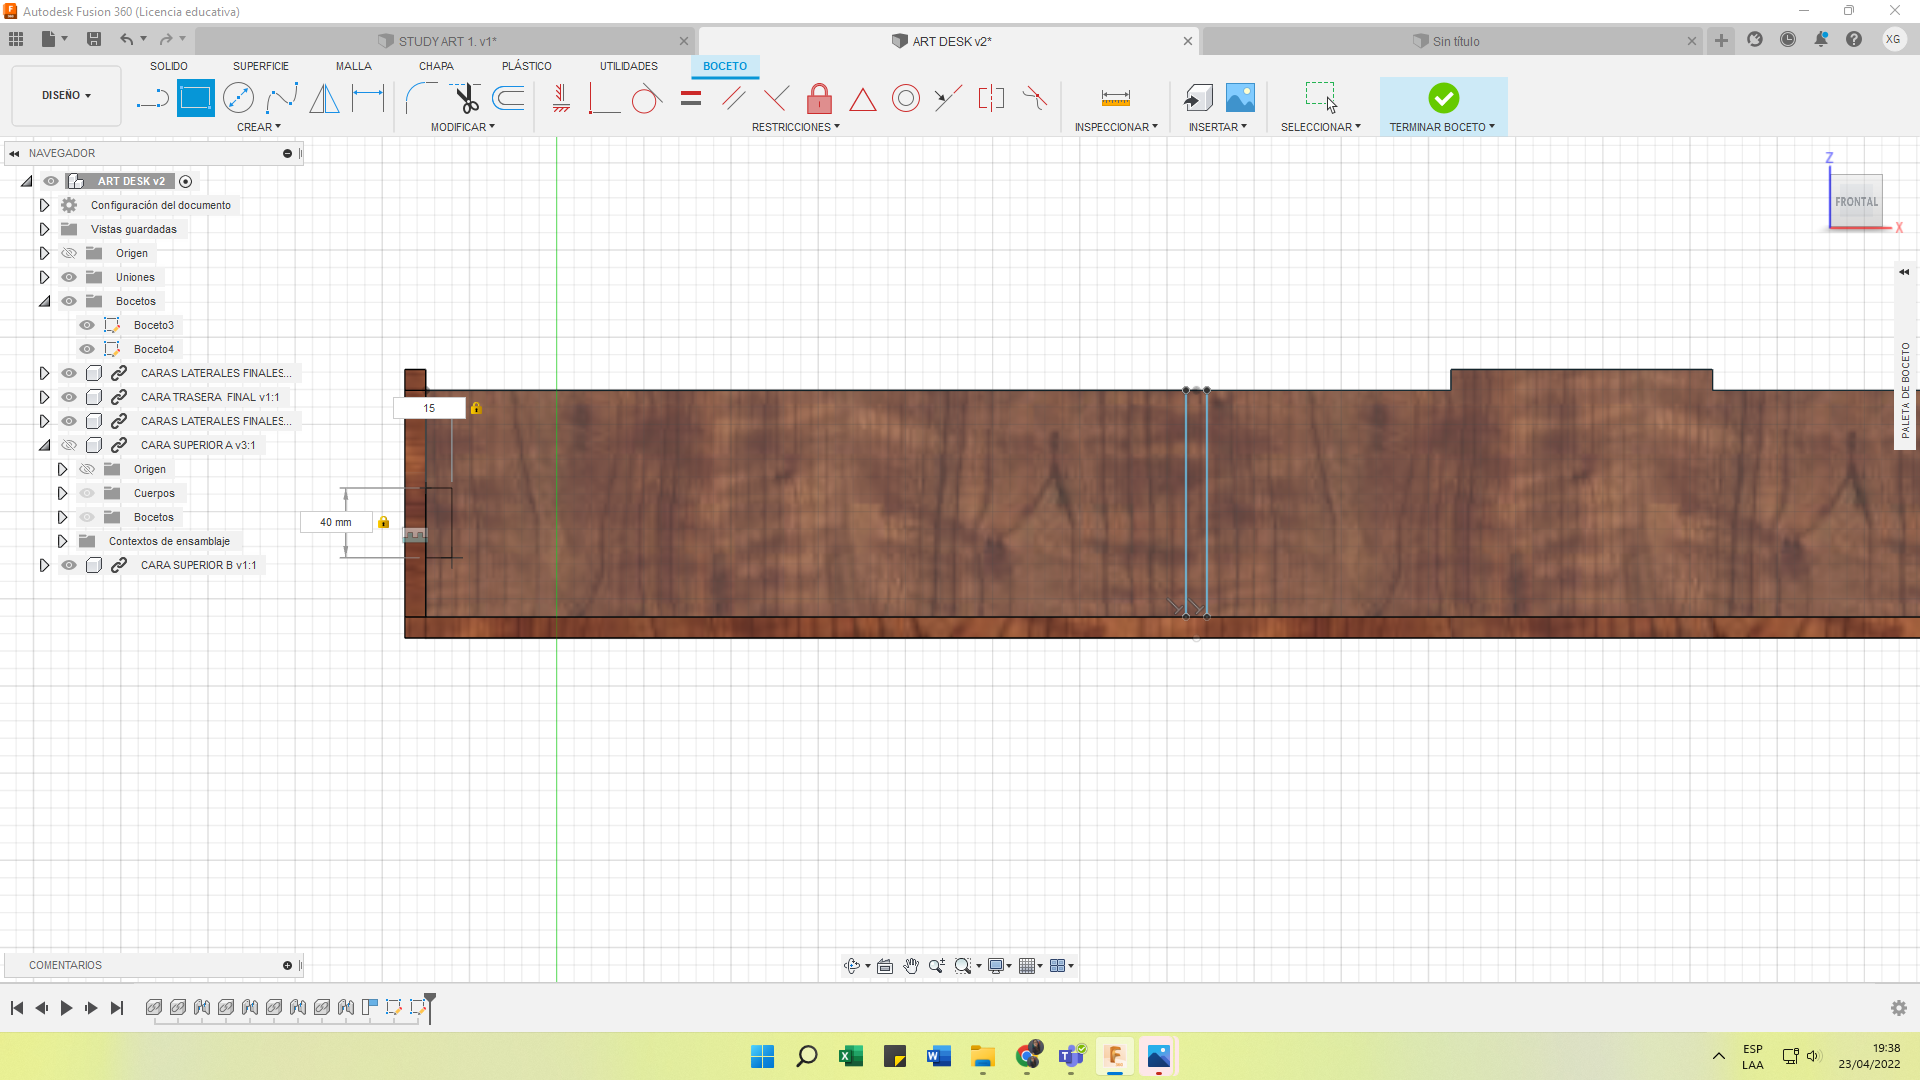The width and height of the screenshot is (1920, 1080).
Task: Expand the Uniones folder
Action: point(44,277)
